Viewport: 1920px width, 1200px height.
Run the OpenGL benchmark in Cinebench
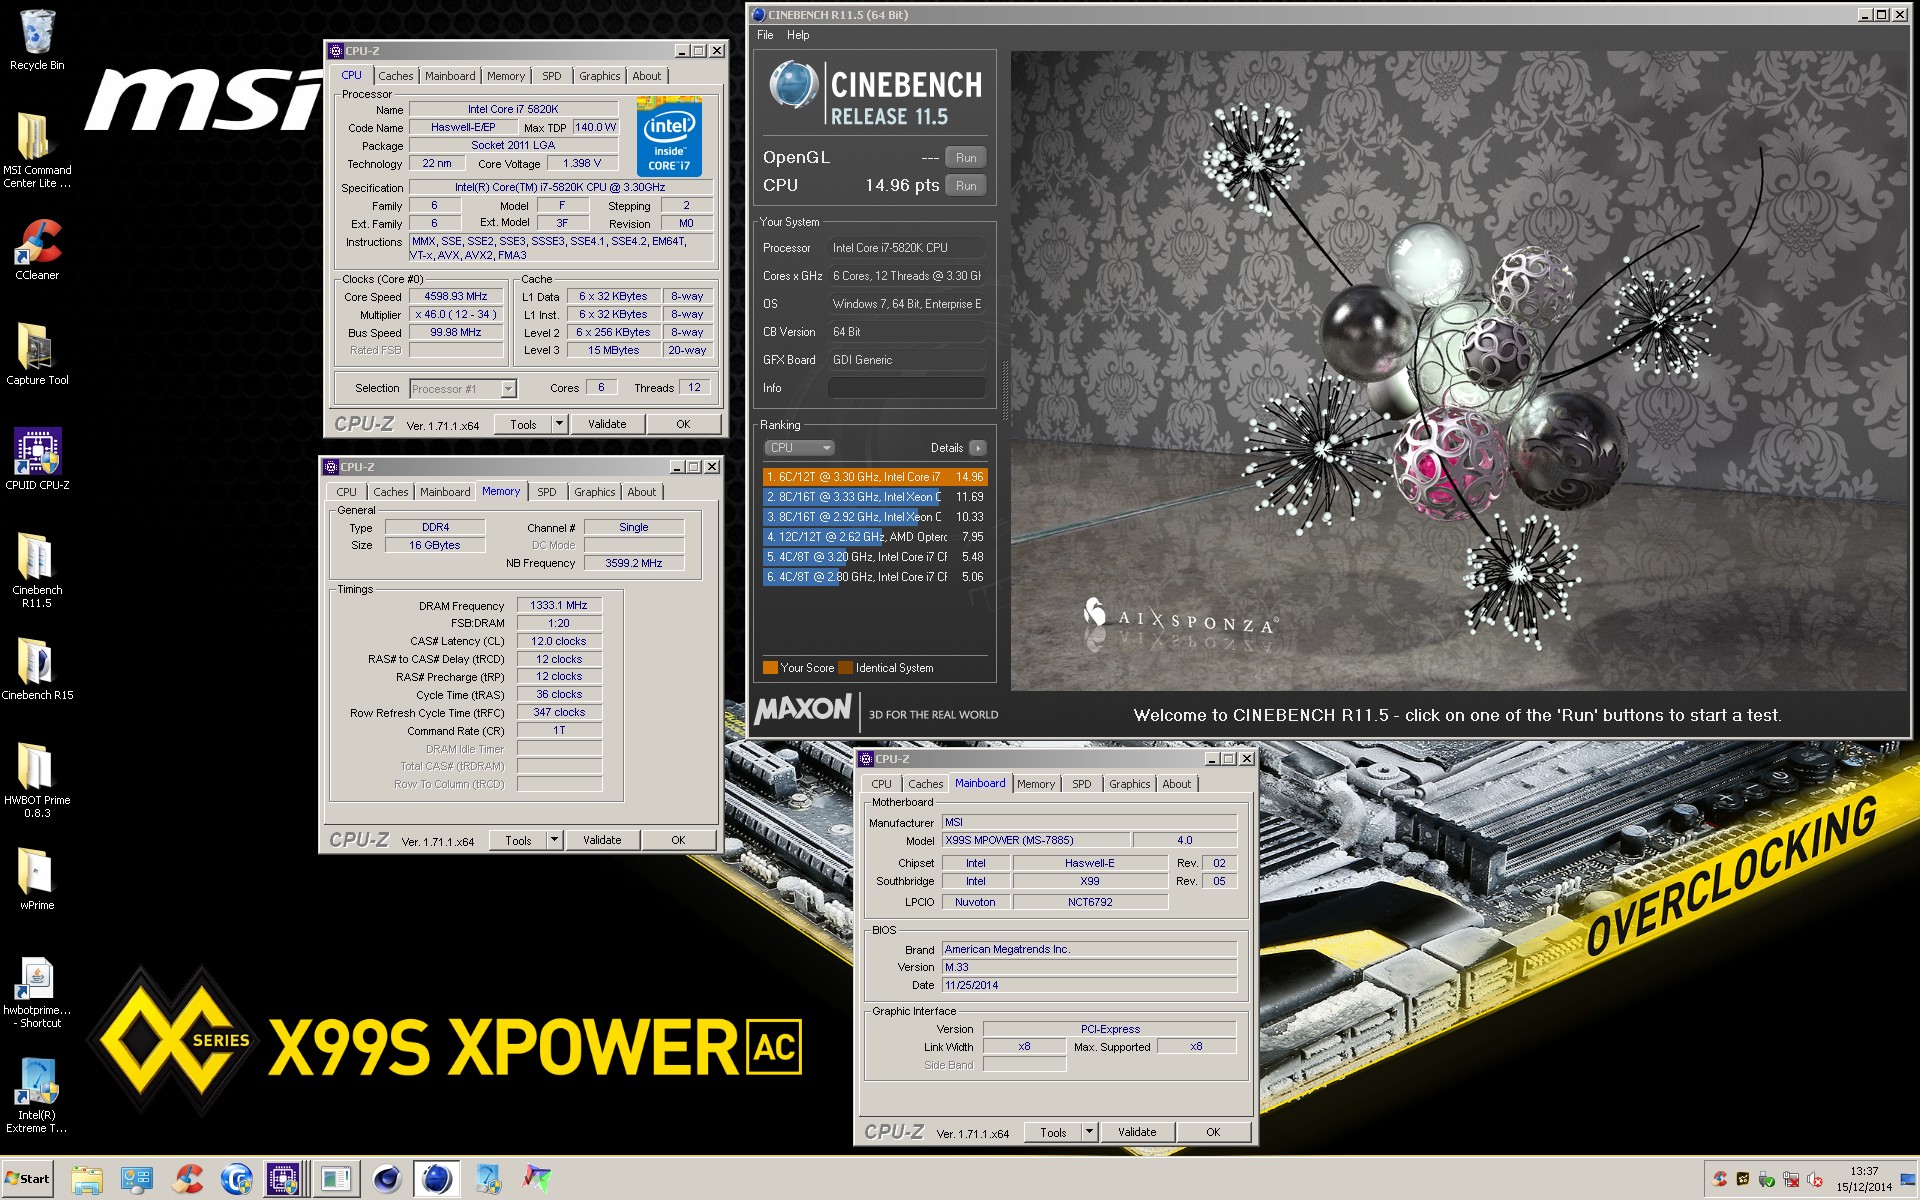pos(966,158)
